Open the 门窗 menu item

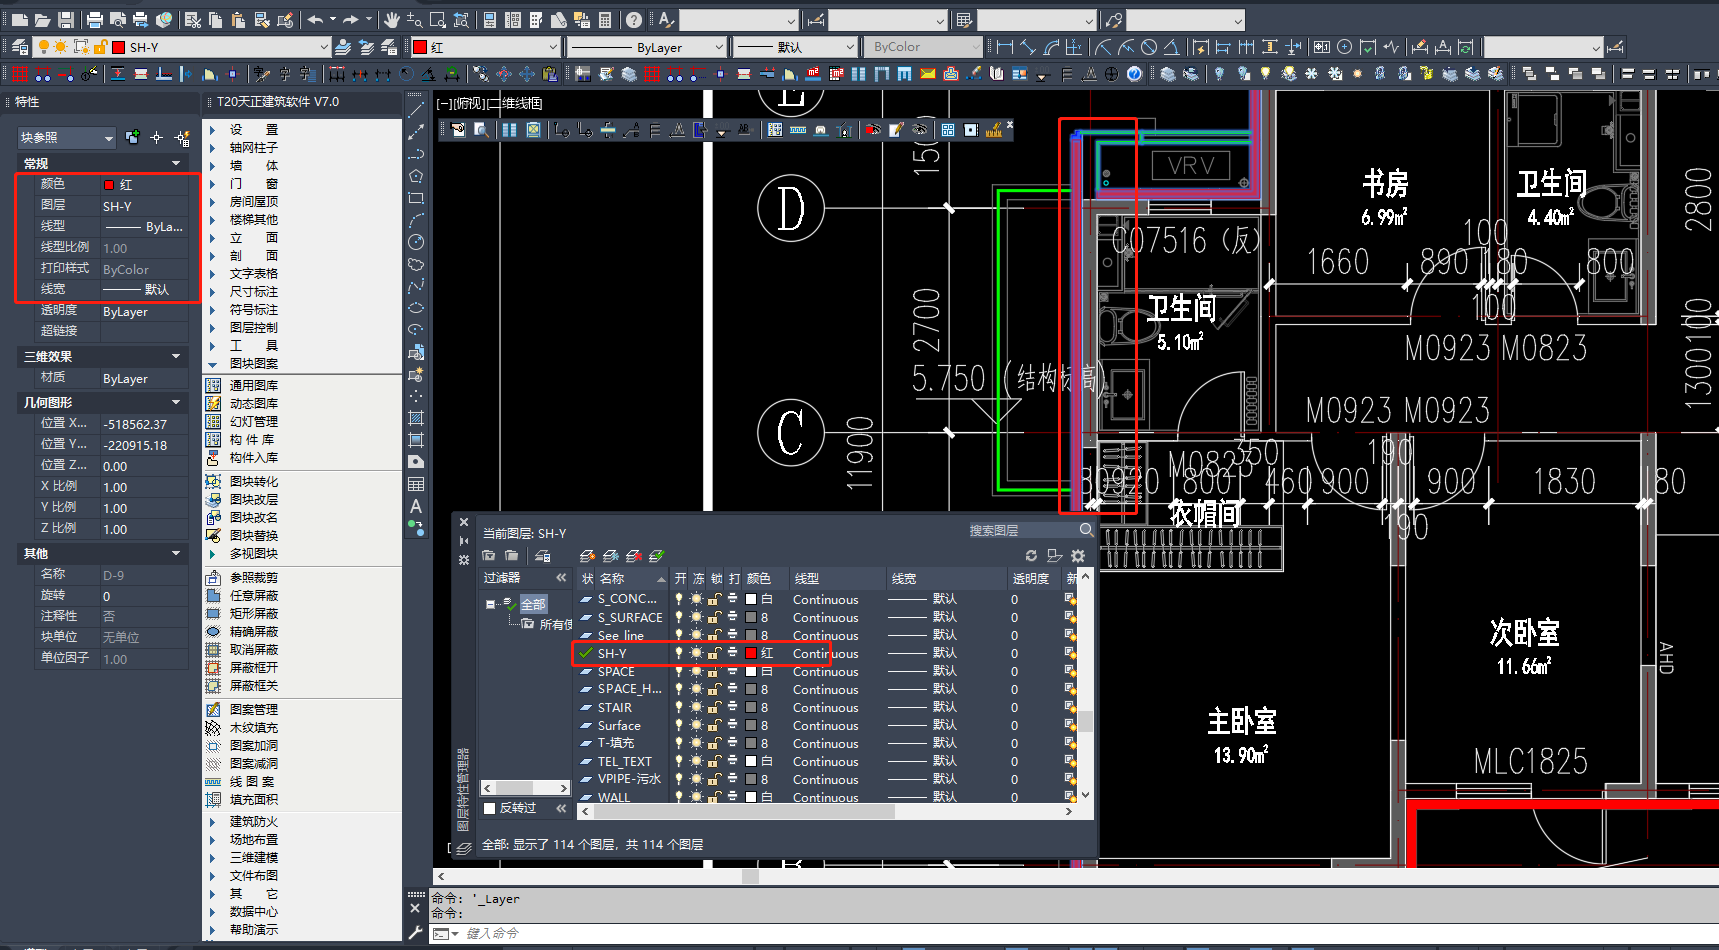pos(254,183)
